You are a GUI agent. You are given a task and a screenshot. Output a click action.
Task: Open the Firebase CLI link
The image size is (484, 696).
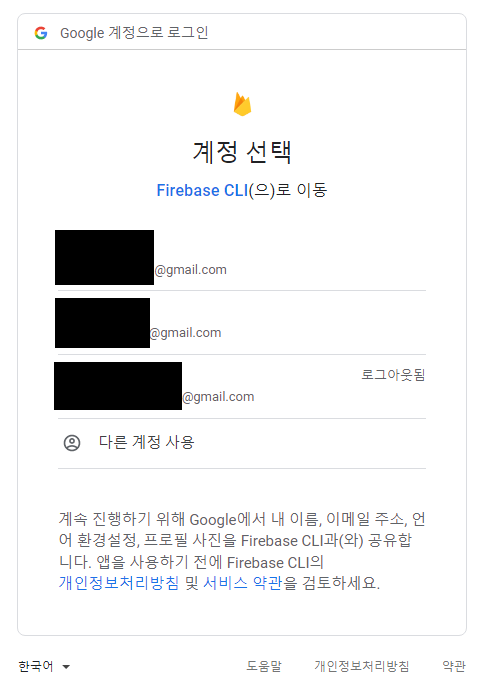(202, 190)
